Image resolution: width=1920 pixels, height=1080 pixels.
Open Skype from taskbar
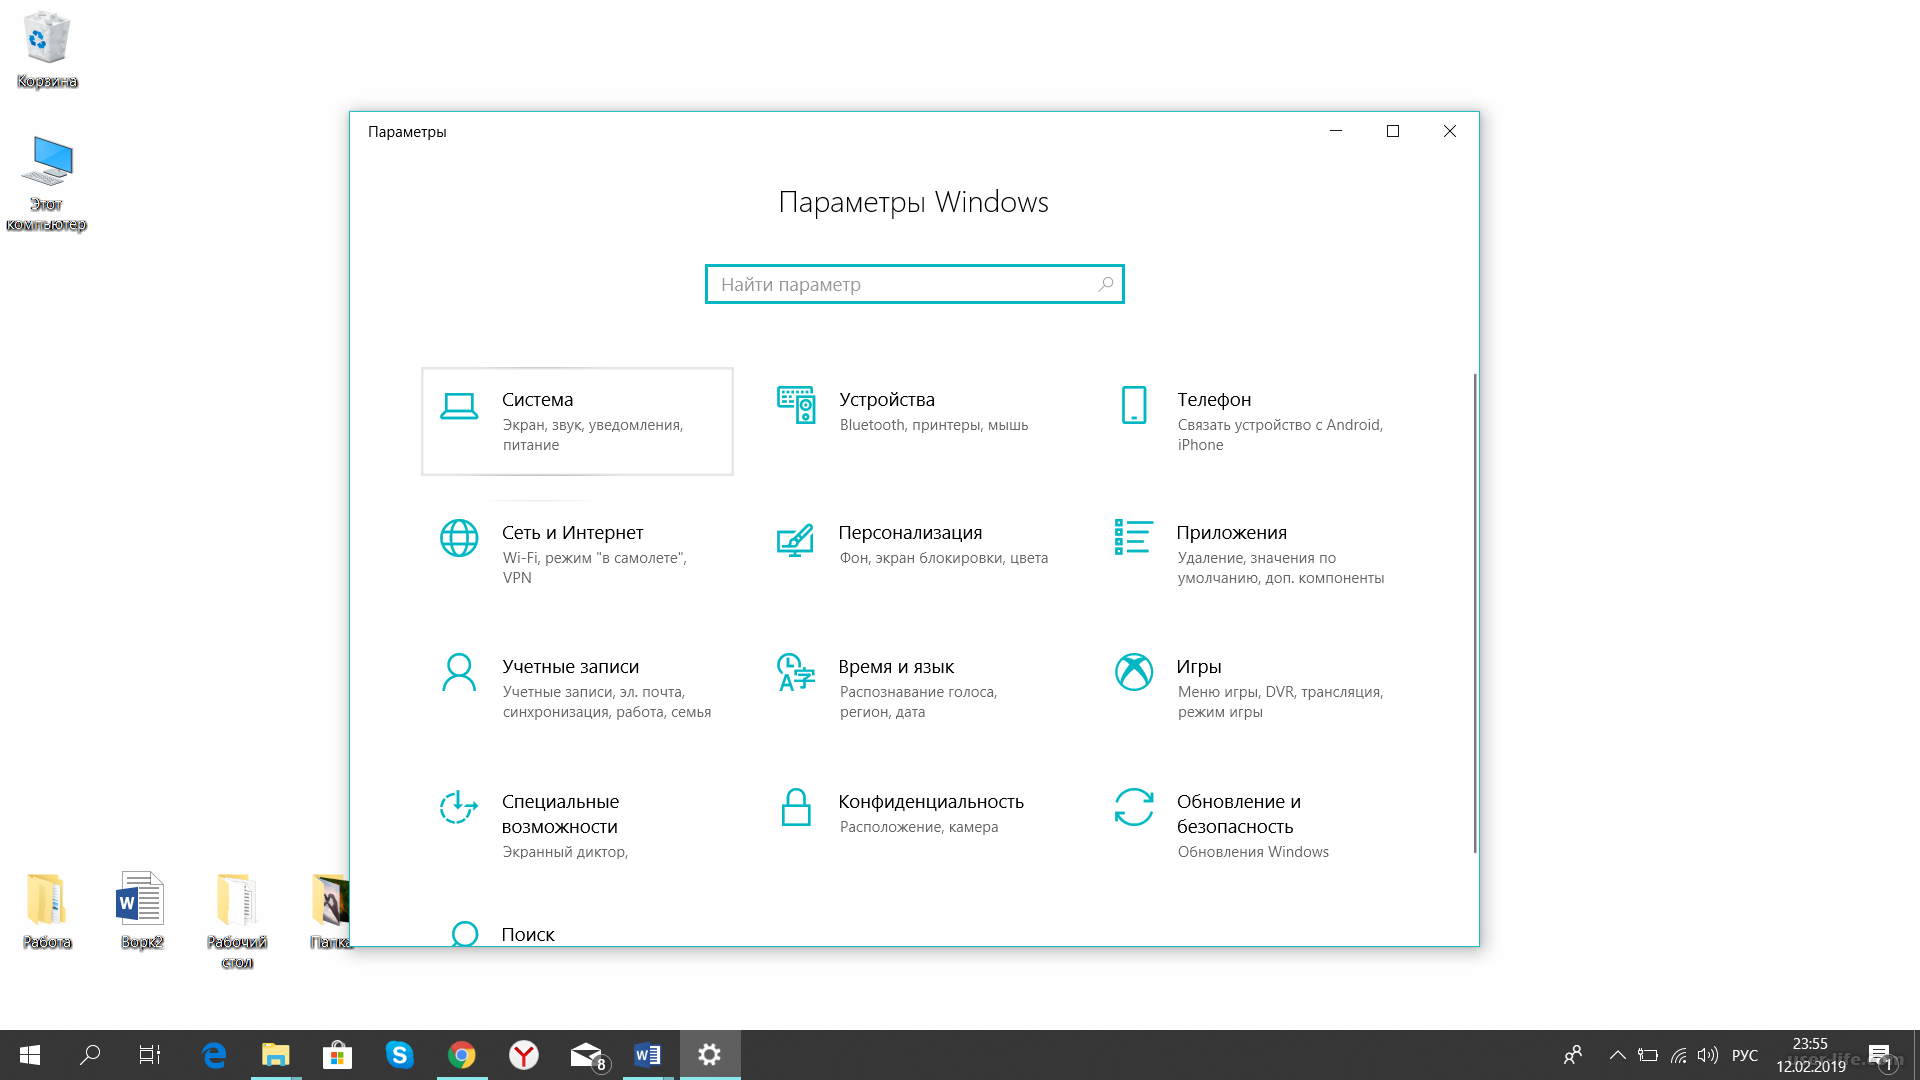click(399, 1055)
